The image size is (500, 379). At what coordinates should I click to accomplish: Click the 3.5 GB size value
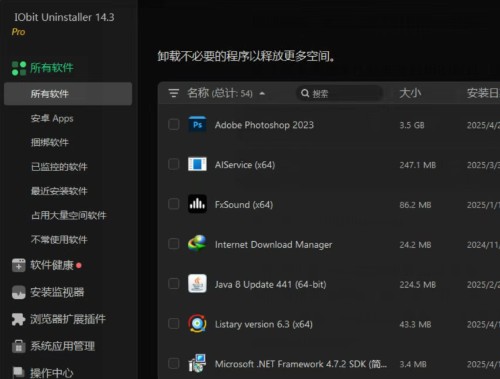click(412, 125)
